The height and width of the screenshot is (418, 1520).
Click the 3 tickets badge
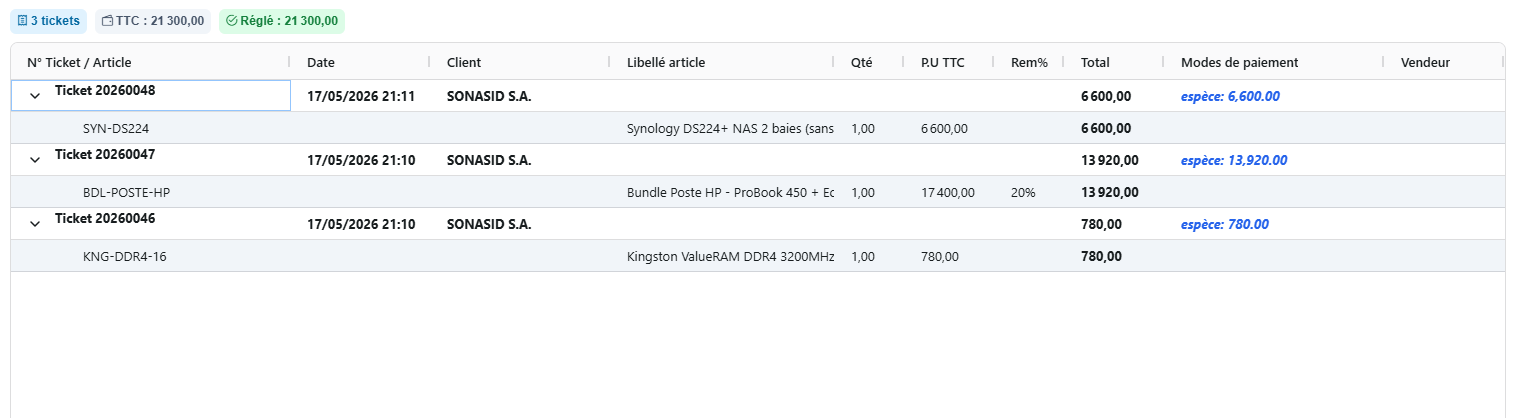point(48,20)
